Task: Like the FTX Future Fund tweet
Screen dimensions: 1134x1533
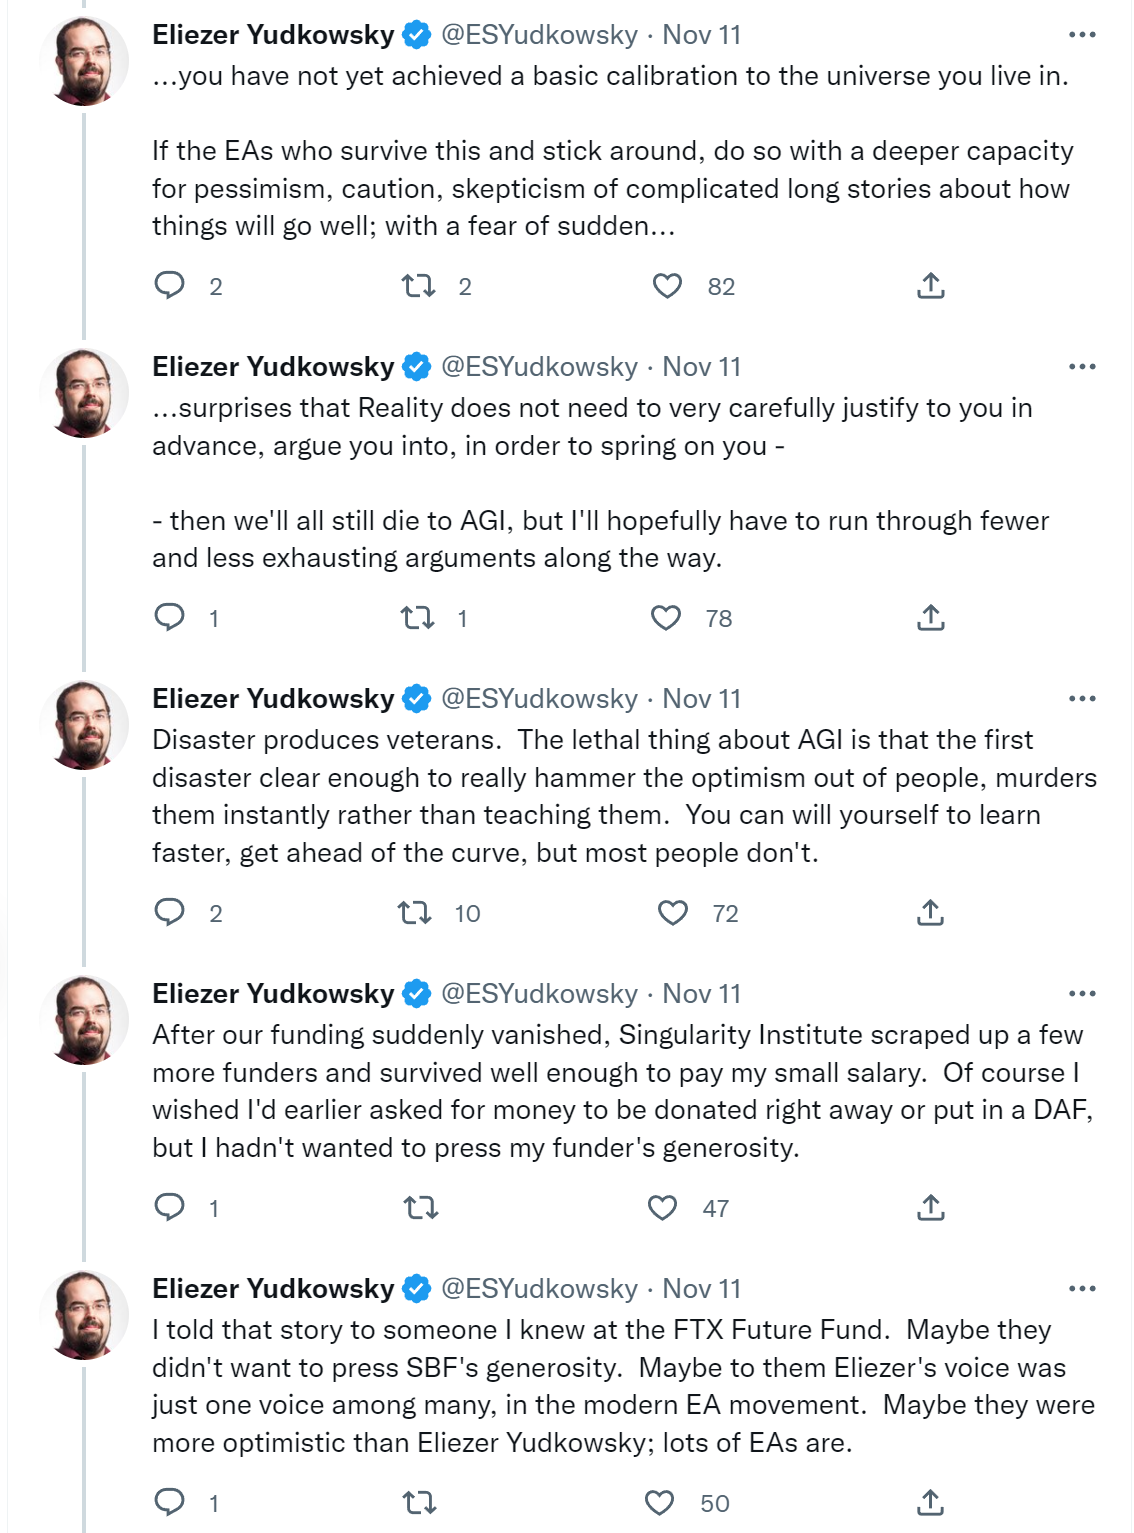Action: 660,1502
